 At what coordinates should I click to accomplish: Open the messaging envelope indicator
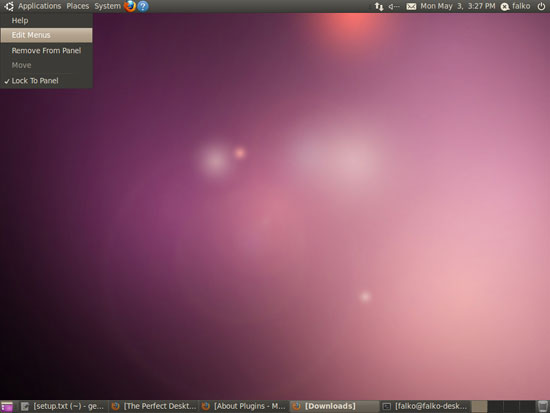coord(411,6)
